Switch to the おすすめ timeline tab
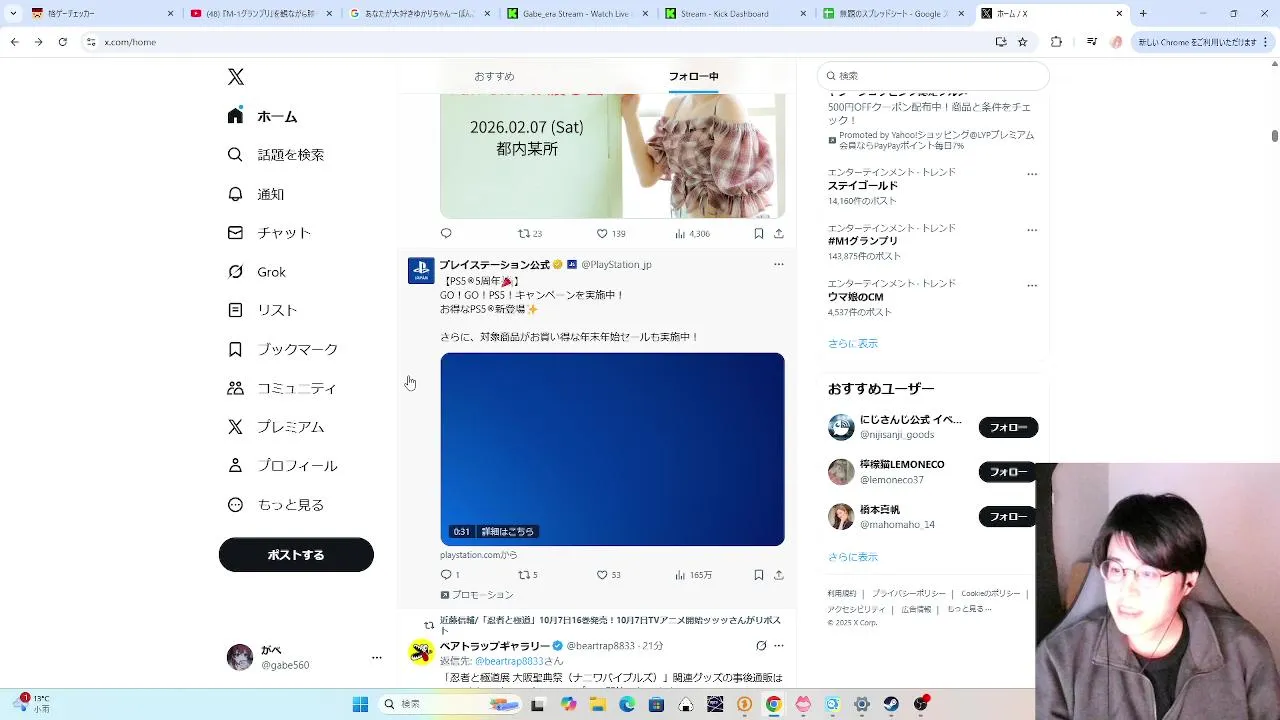 tap(494, 76)
